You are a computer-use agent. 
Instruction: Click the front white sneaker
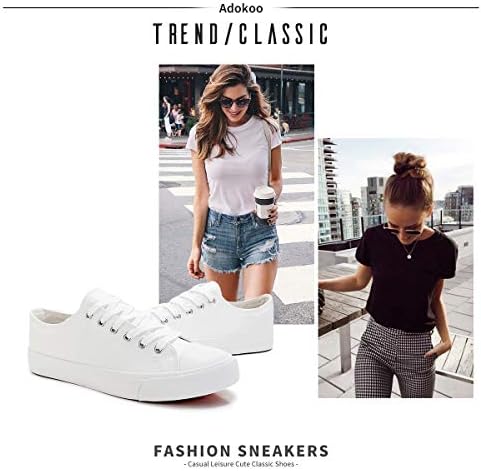tap(134, 346)
